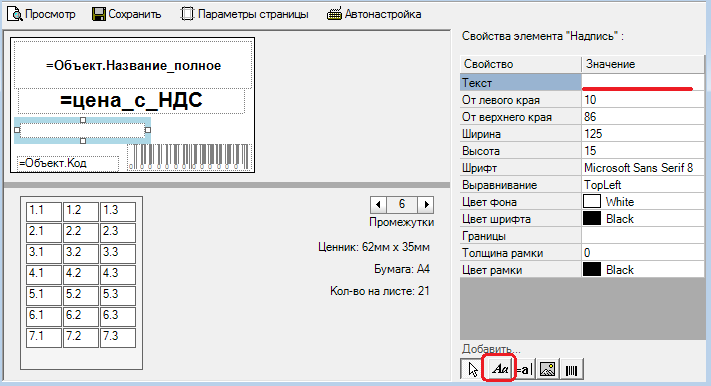Click the Текст property value field
The height and width of the screenshot is (386, 711).
coord(643,83)
